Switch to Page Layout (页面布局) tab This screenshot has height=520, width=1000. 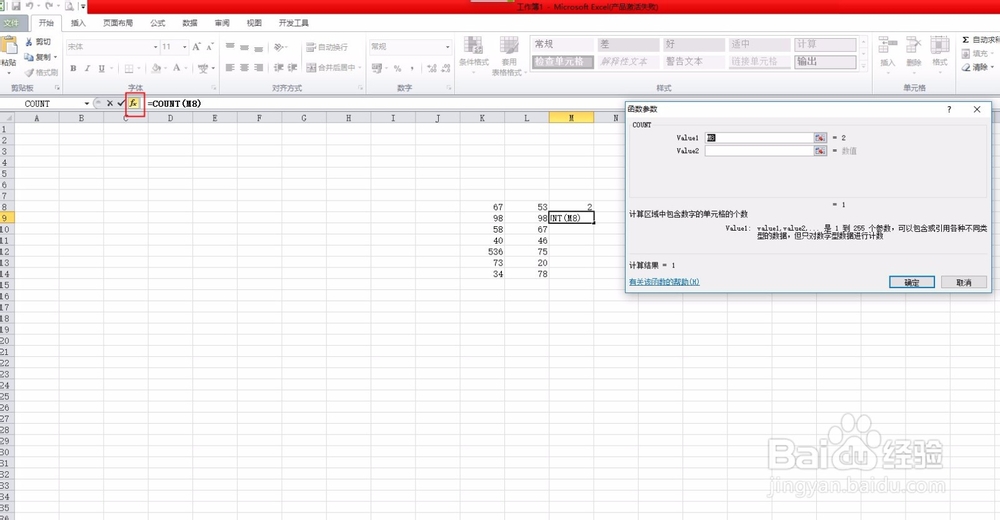coord(118,23)
